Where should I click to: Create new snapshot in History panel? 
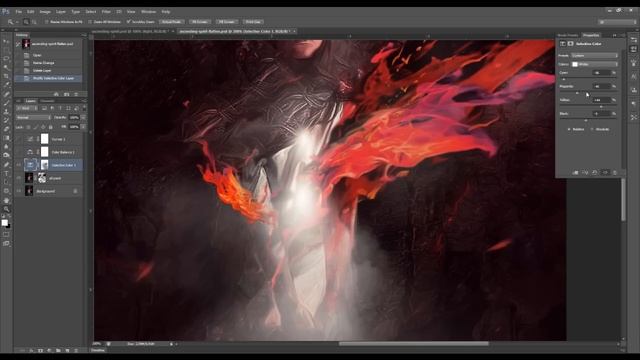tap(67, 94)
